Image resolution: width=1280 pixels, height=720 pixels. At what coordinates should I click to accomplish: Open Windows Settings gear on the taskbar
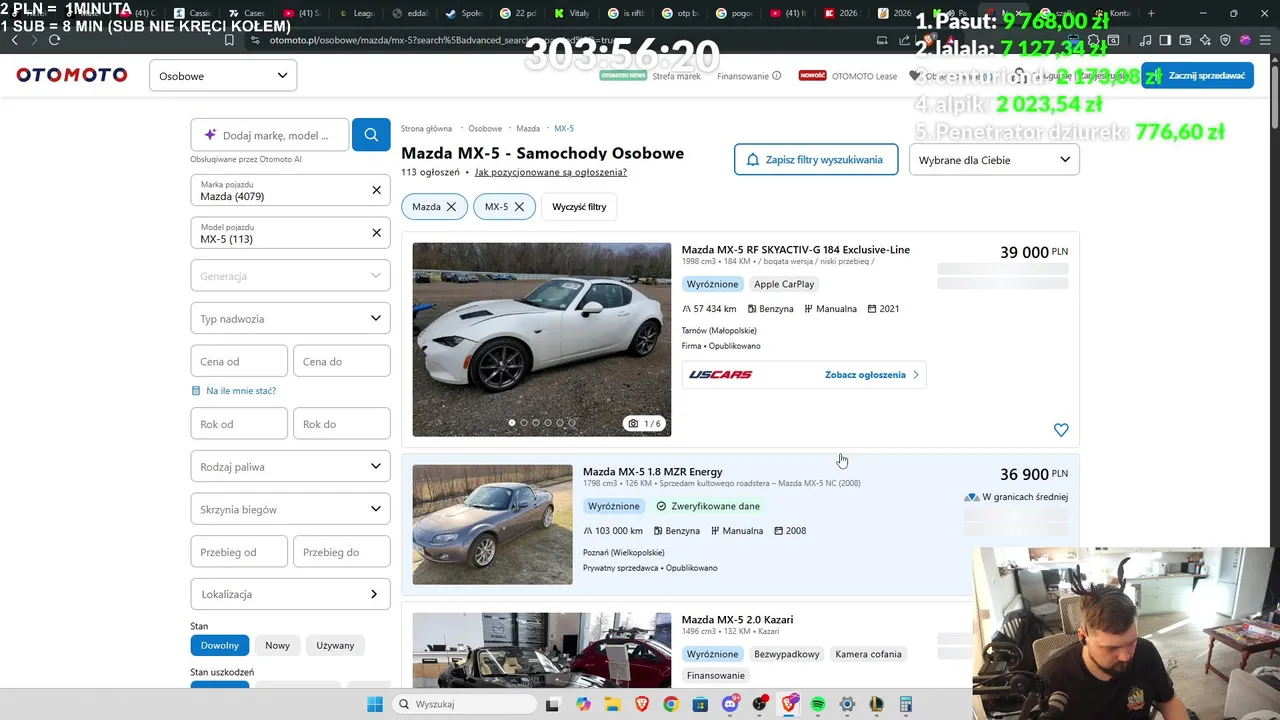847,704
